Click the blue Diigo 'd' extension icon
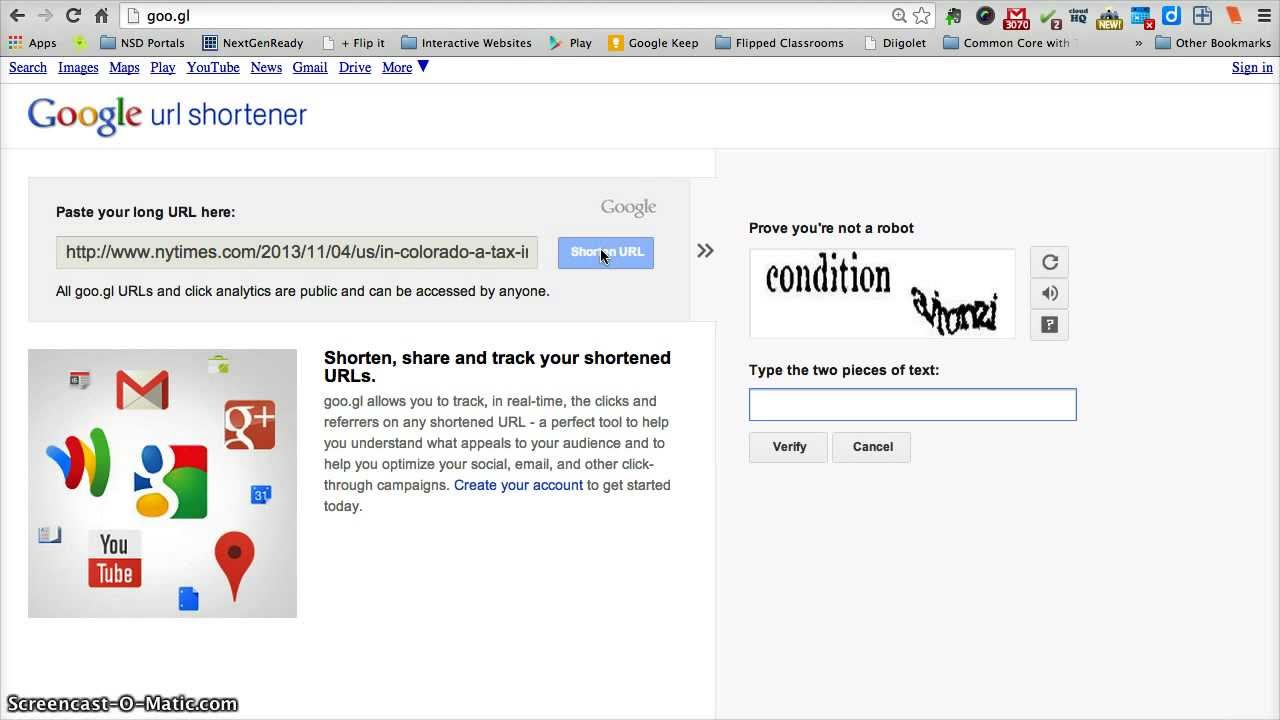 pos(1172,16)
